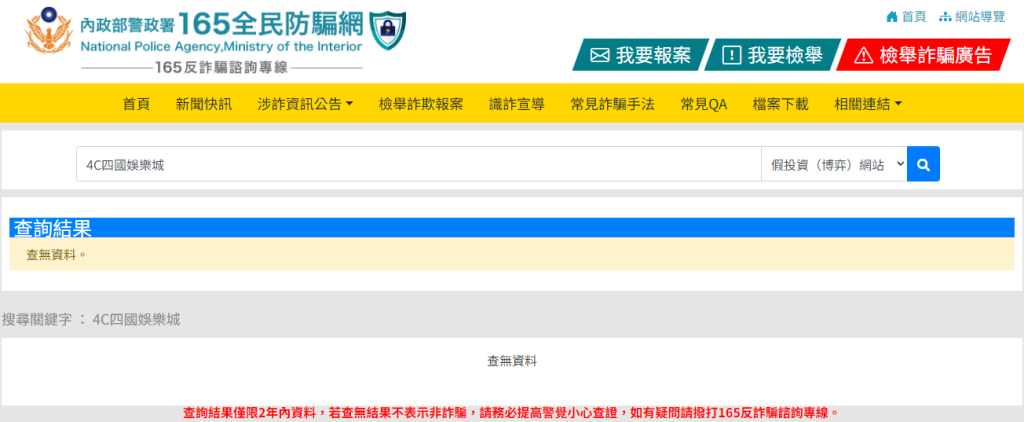The width and height of the screenshot is (1024, 422).
Task: Open 新聞快訊 in the navigation bar
Action: point(203,104)
